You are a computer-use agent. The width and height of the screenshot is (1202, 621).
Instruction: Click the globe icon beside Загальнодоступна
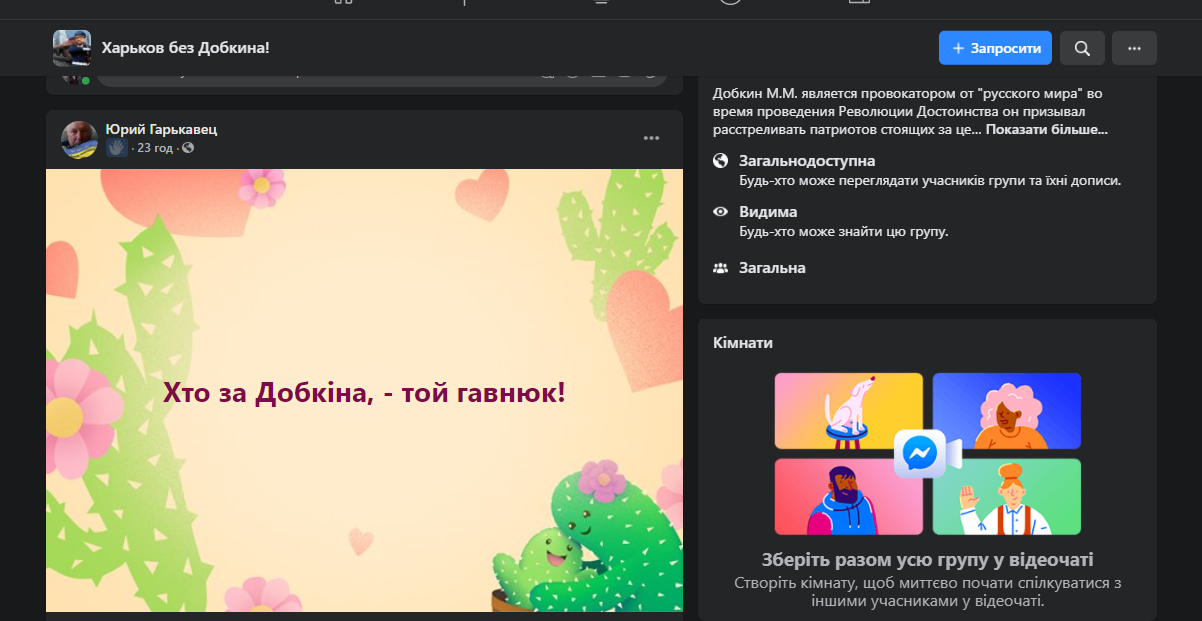[720, 161]
